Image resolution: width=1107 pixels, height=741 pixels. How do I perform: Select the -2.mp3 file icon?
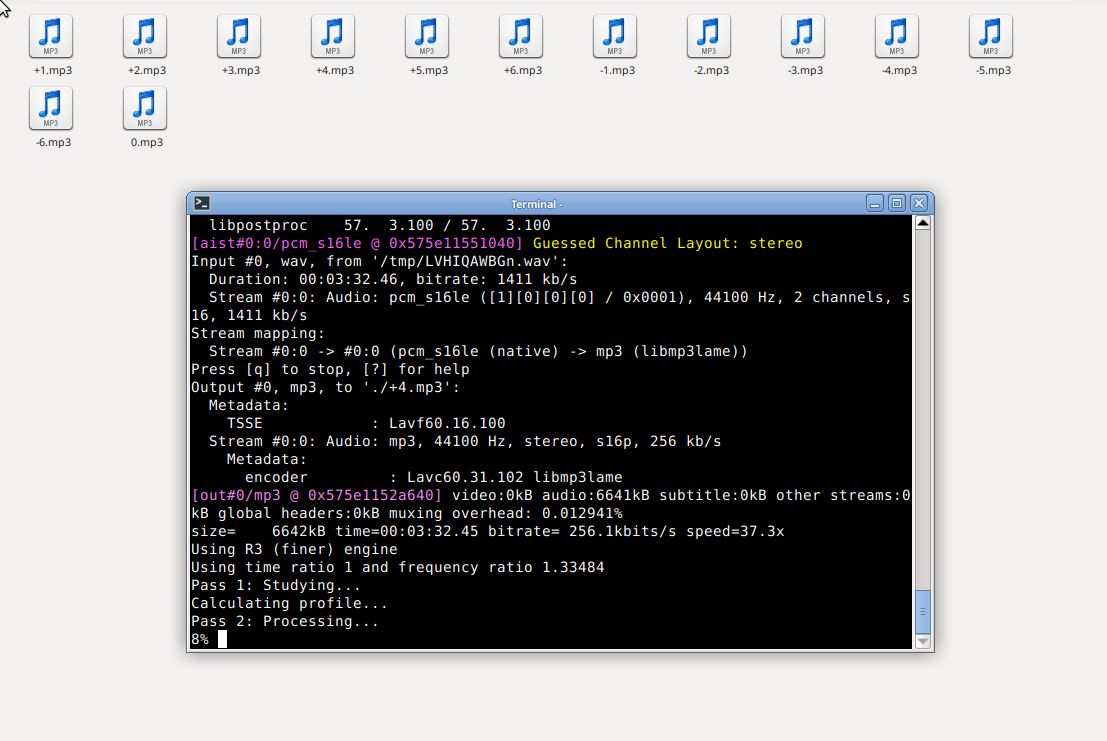point(709,37)
